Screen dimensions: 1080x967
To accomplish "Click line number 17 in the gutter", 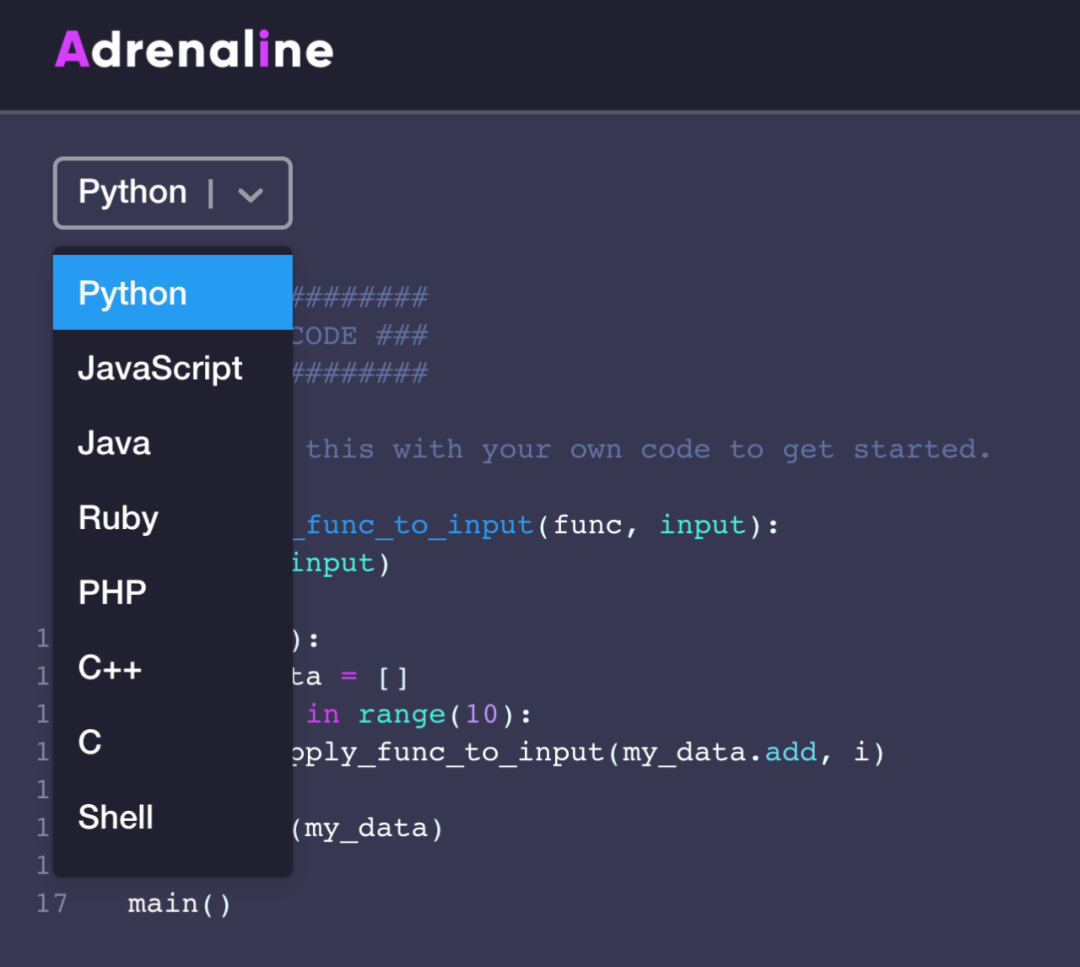I will tap(51, 903).
